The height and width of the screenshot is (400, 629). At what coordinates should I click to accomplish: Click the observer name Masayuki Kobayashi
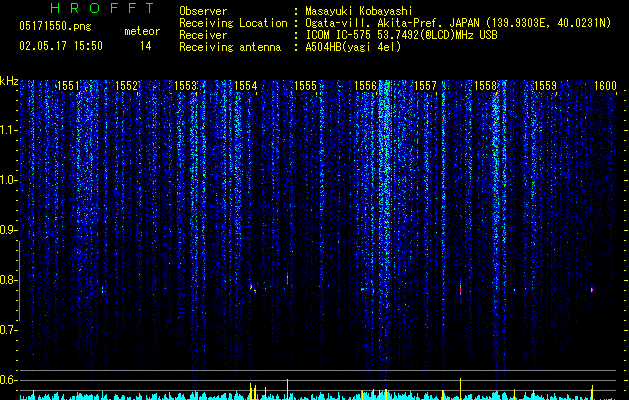coord(359,11)
